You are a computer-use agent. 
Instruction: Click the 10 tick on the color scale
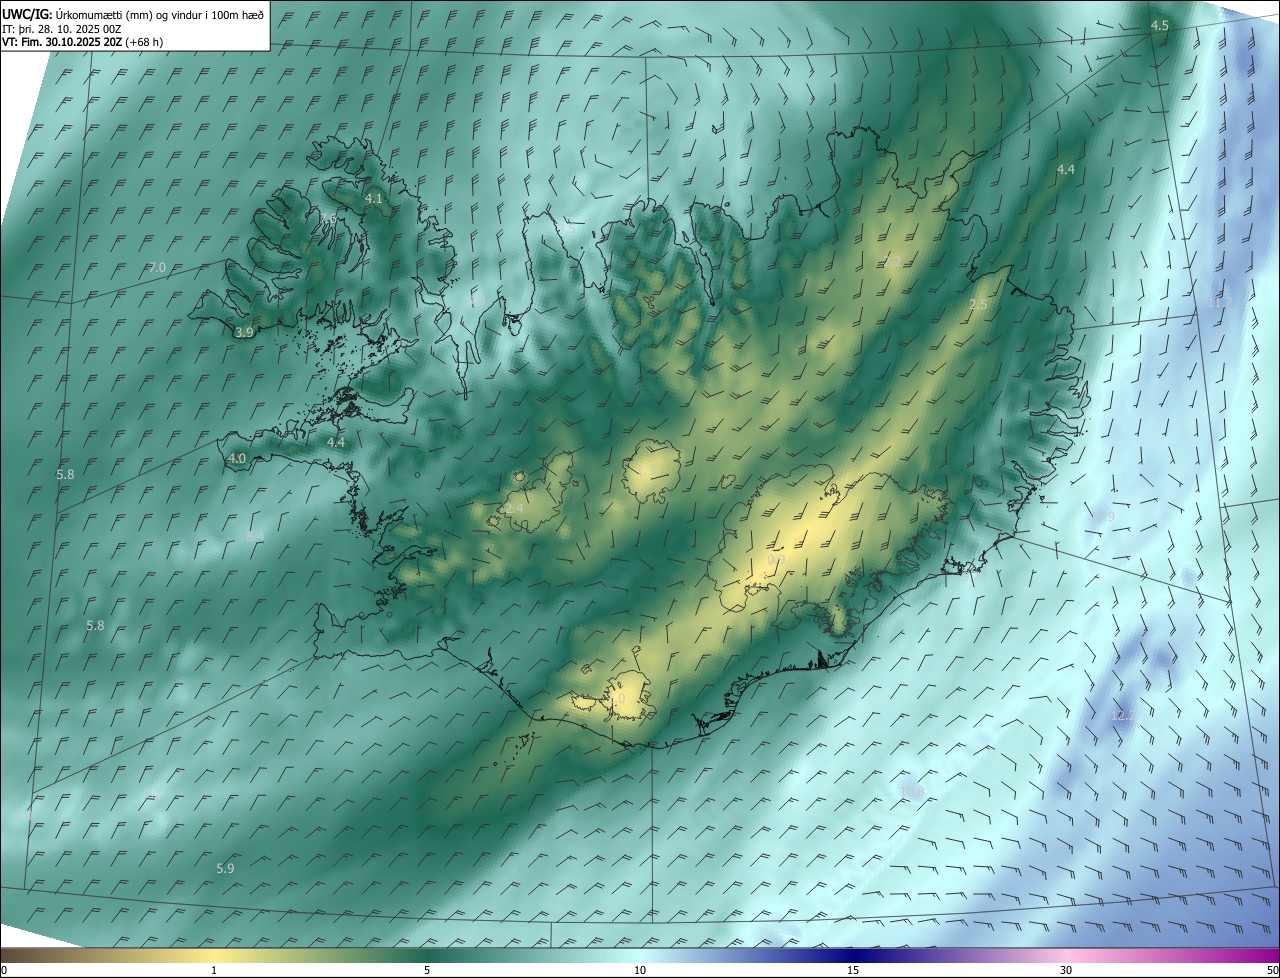click(x=640, y=971)
